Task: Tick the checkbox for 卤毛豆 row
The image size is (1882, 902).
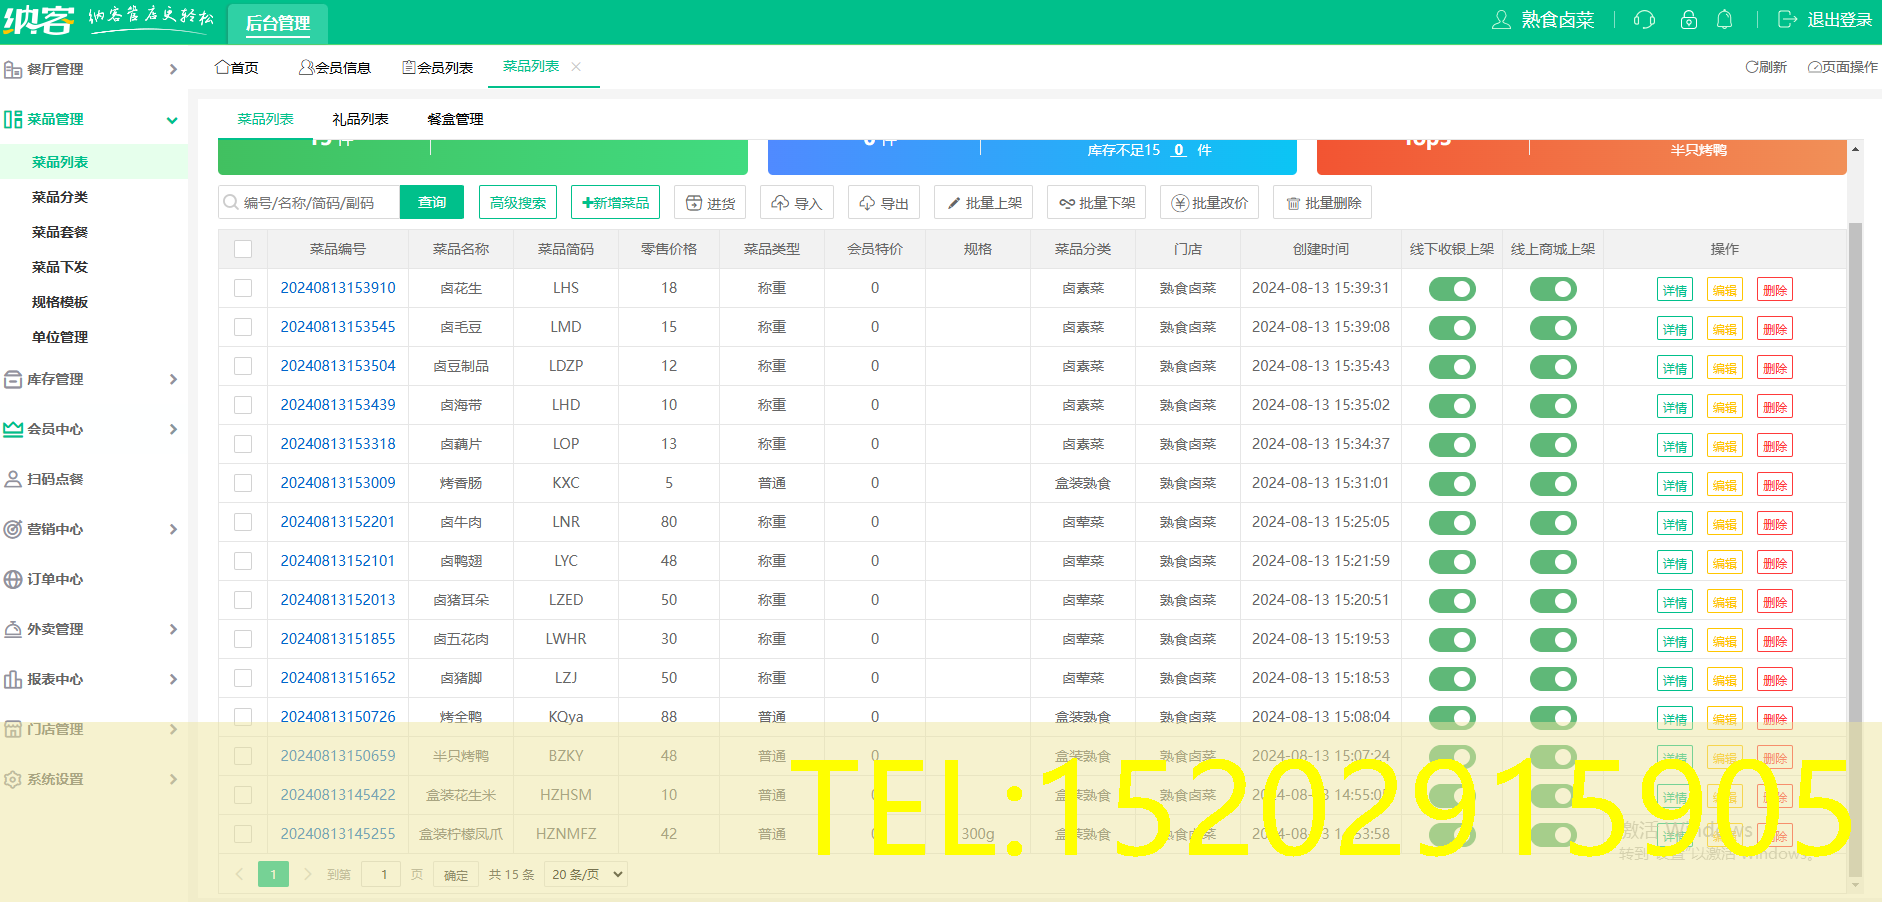Action: coord(243,327)
